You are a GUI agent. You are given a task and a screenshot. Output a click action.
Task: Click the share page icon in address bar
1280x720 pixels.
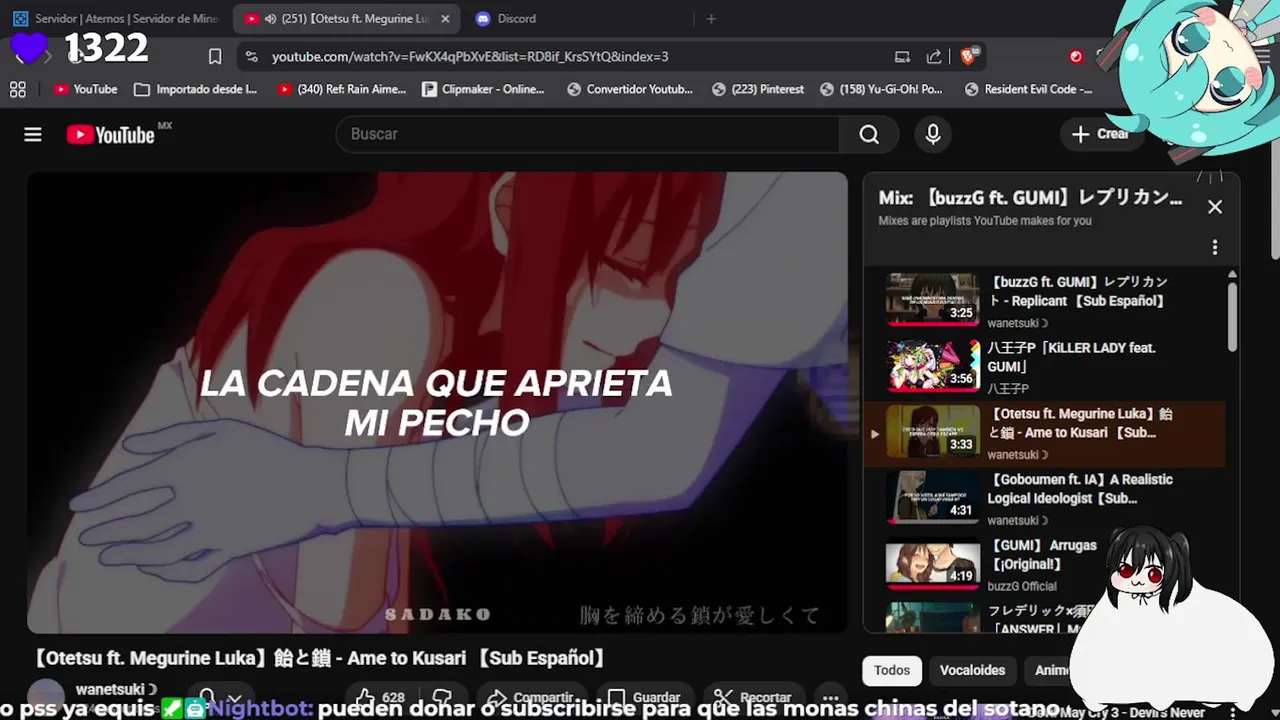(x=934, y=57)
